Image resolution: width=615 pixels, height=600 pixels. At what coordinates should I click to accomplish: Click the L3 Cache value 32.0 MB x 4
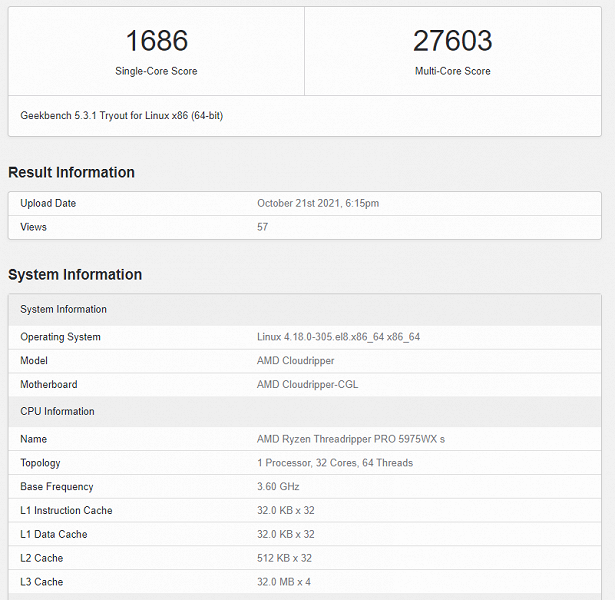click(x=284, y=582)
